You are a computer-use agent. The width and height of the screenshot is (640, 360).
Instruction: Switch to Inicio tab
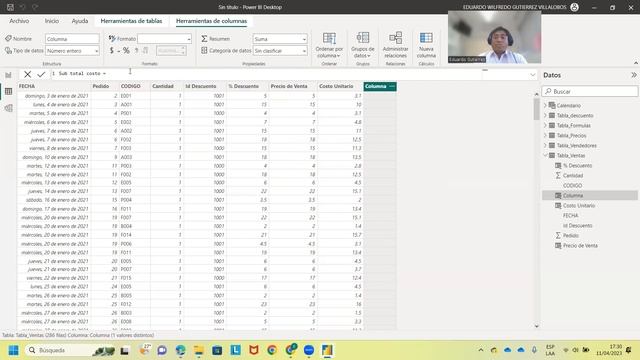52,21
